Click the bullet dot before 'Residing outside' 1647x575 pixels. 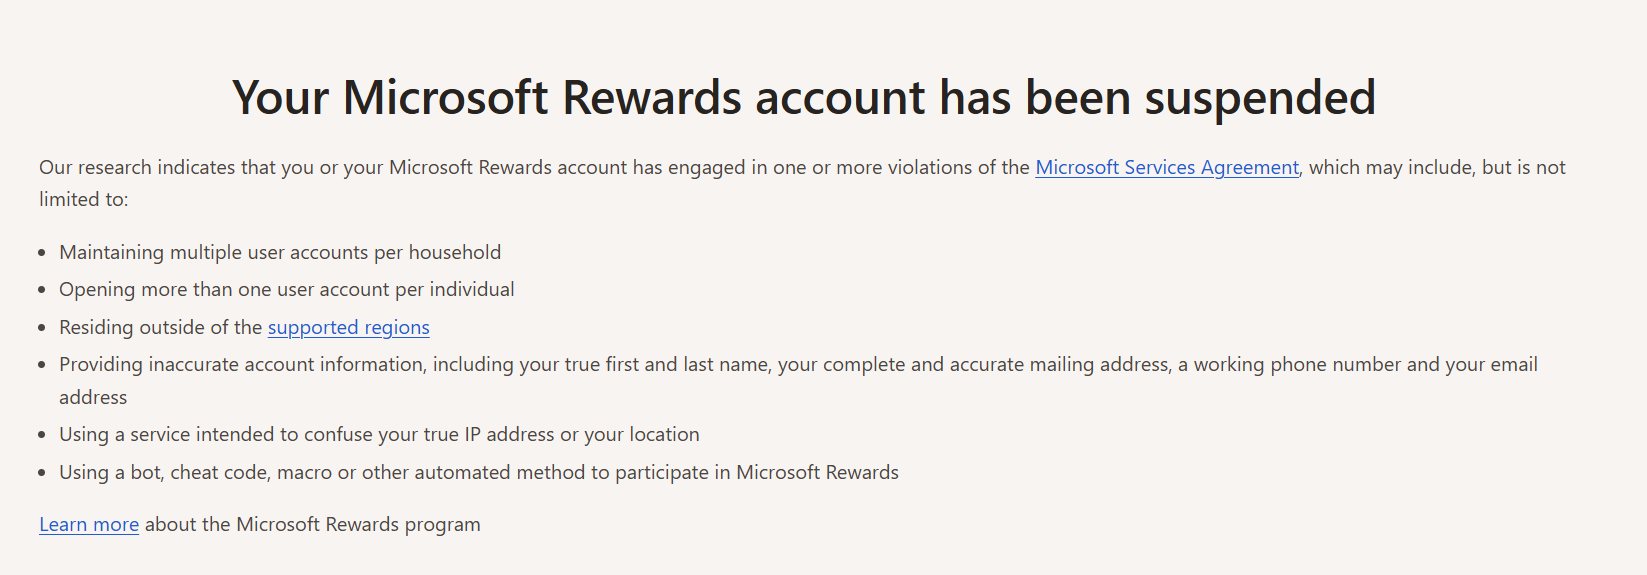pos(42,328)
